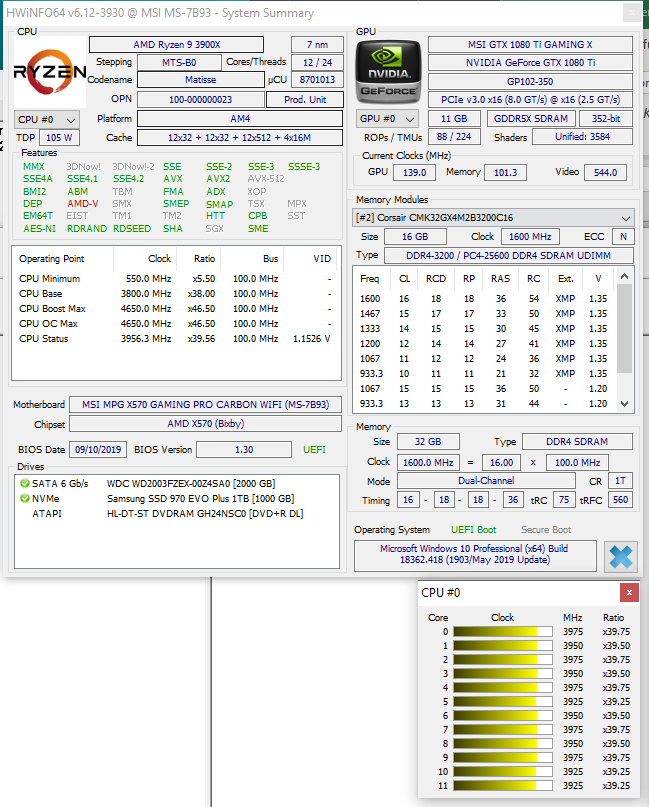Viewport: 649px width, 807px height.
Task: Click the MTS-B0 stepping field
Action: coord(179,63)
